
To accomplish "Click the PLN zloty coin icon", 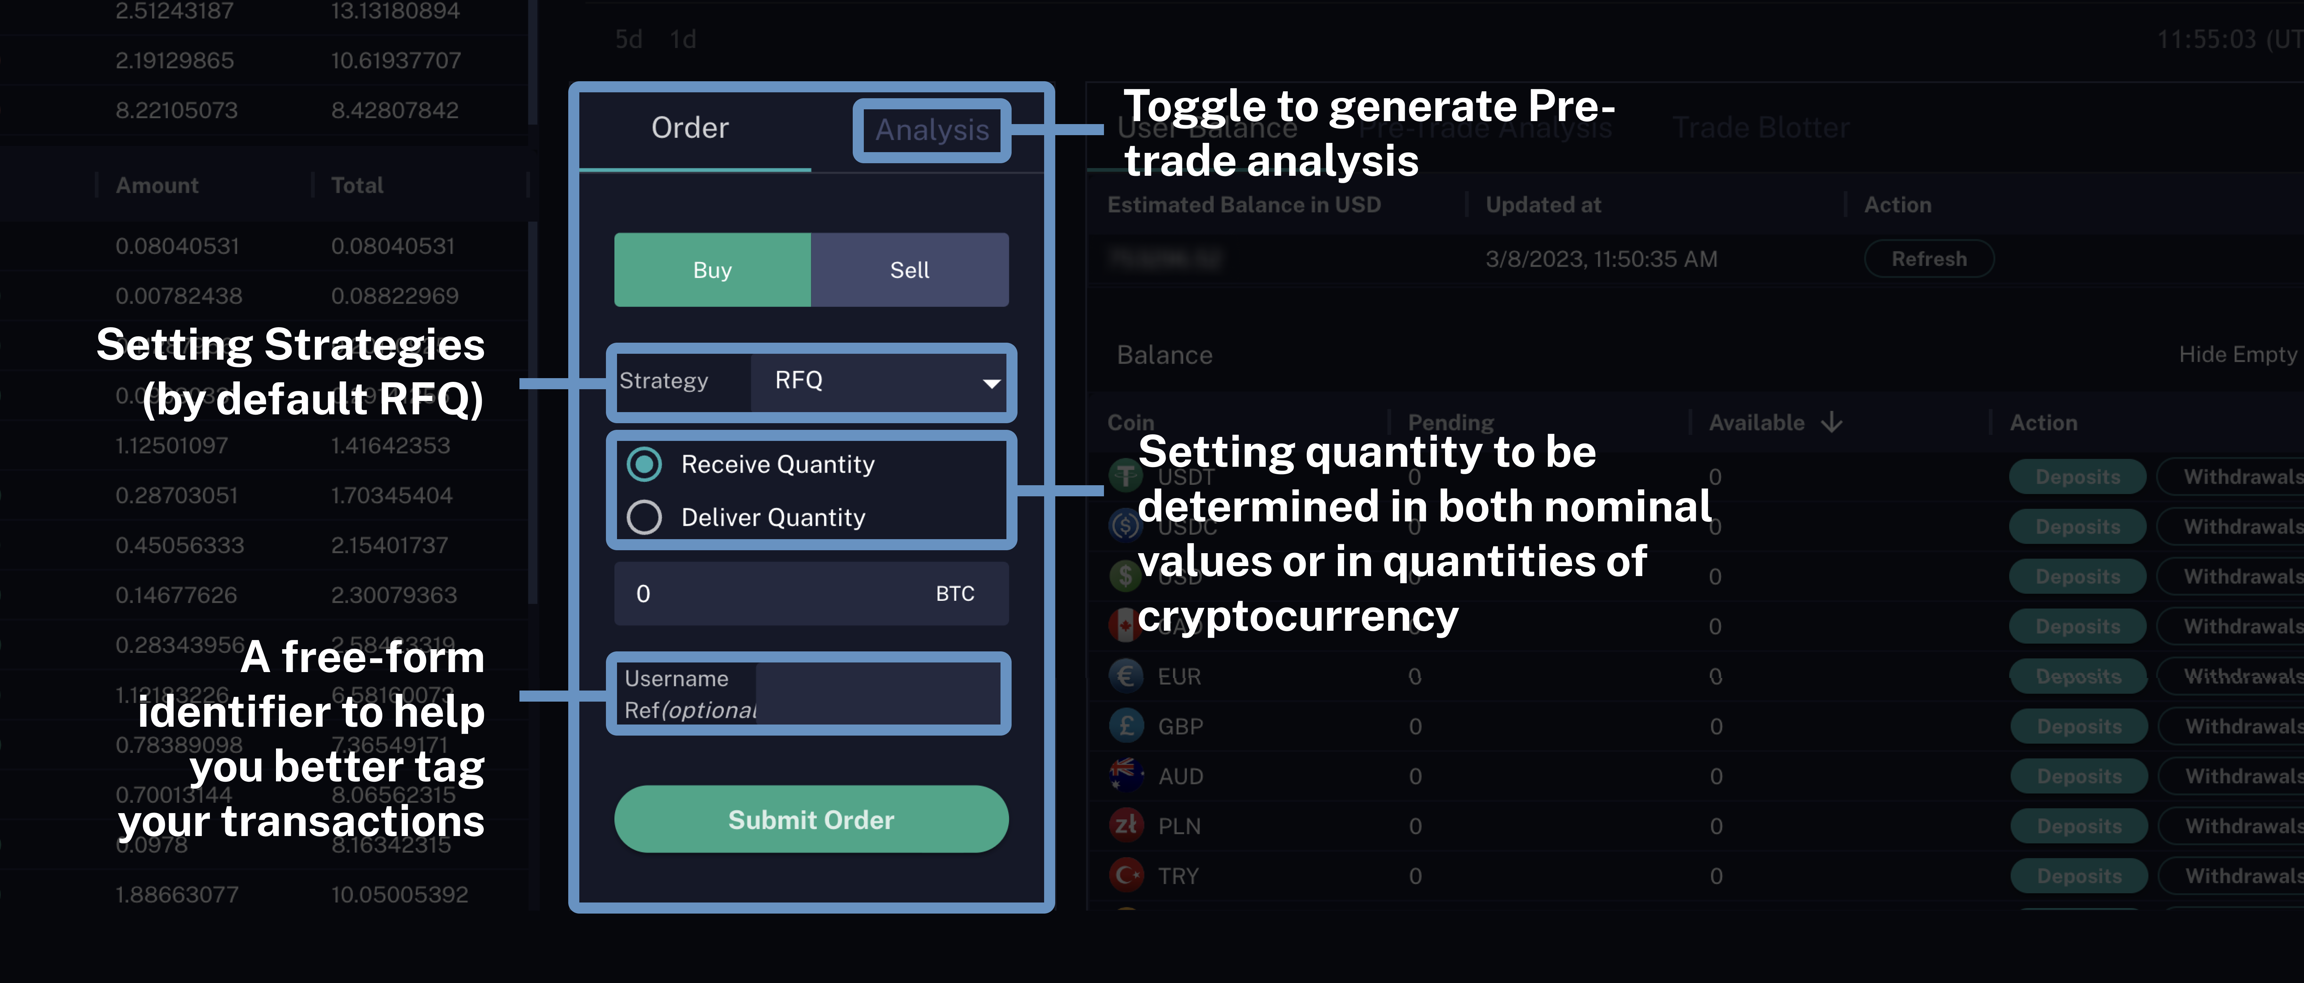I will (x=1126, y=825).
